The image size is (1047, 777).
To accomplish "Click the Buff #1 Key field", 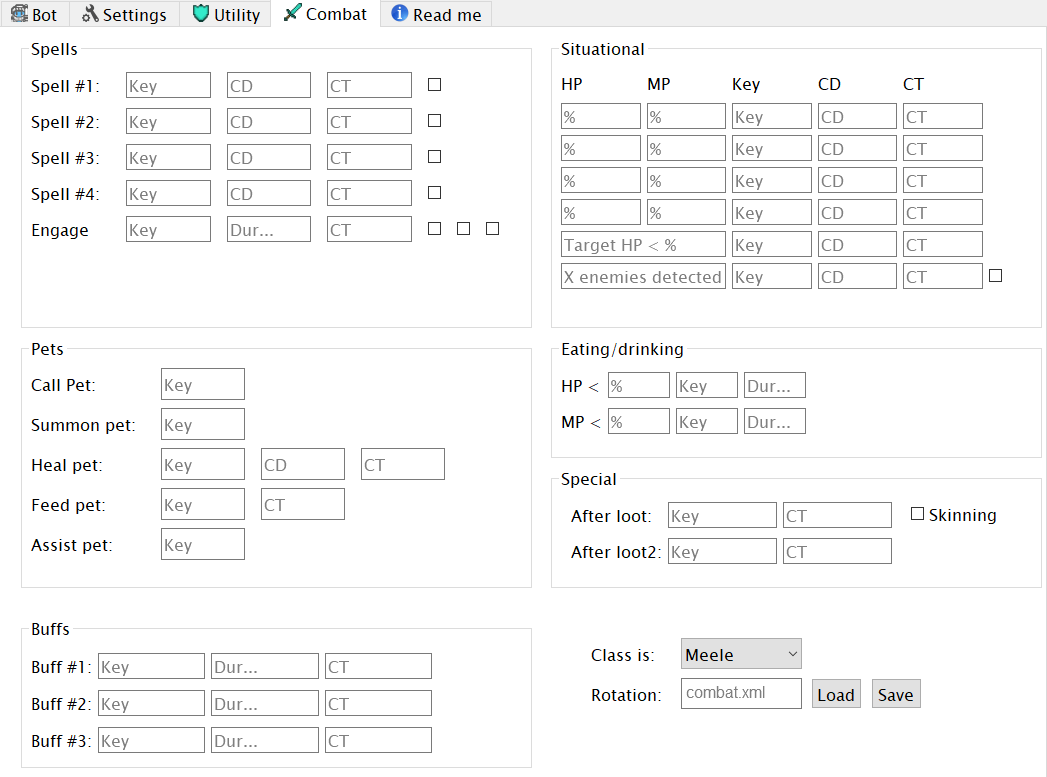I will (152, 666).
